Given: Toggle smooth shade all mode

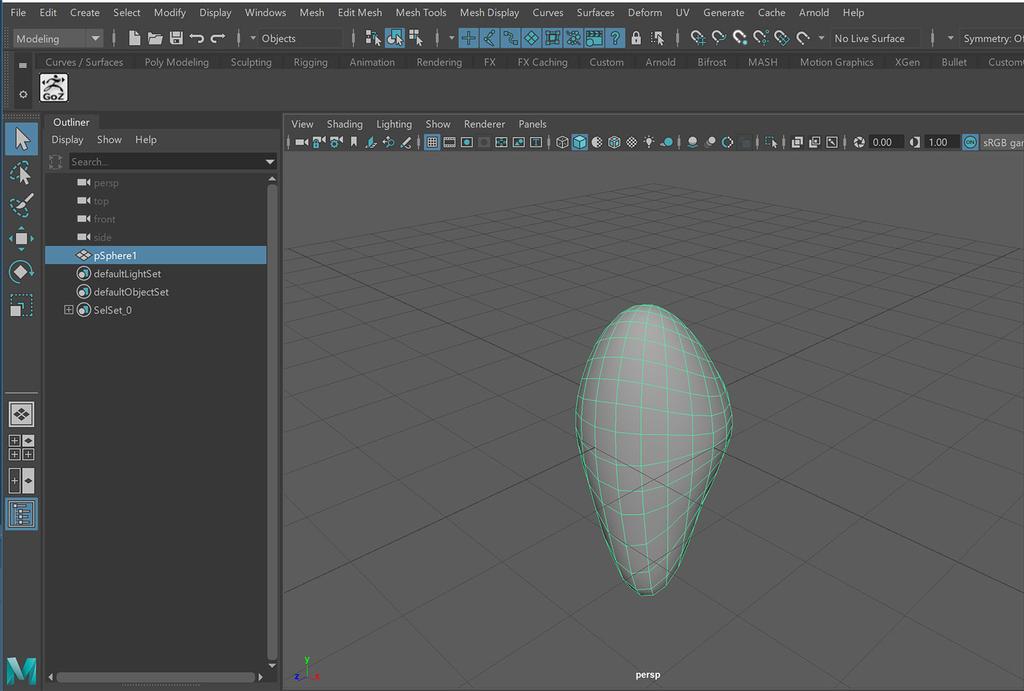Looking at the screenshot, I should pyautogui.click(x=579, y=142).
